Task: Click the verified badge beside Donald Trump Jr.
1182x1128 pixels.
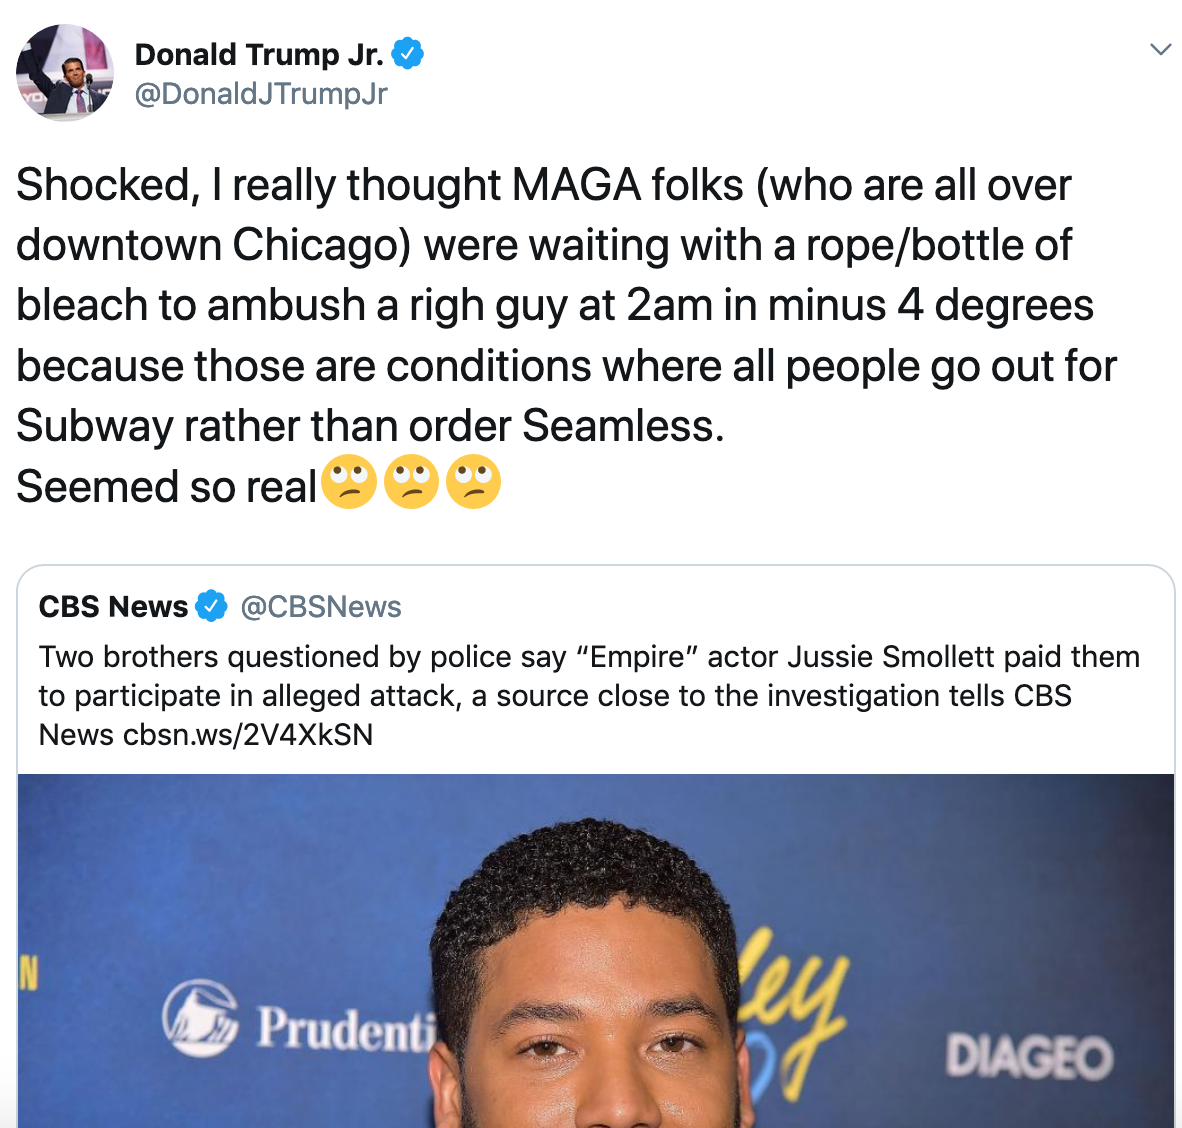Action: [x=408, y=54]
